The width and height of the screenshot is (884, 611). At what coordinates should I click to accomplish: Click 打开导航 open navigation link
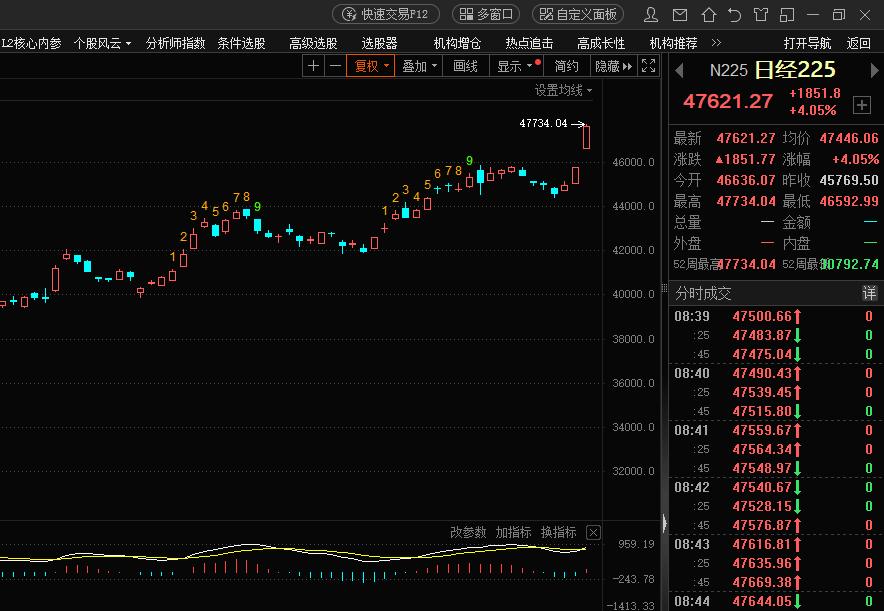coord(807,43)
